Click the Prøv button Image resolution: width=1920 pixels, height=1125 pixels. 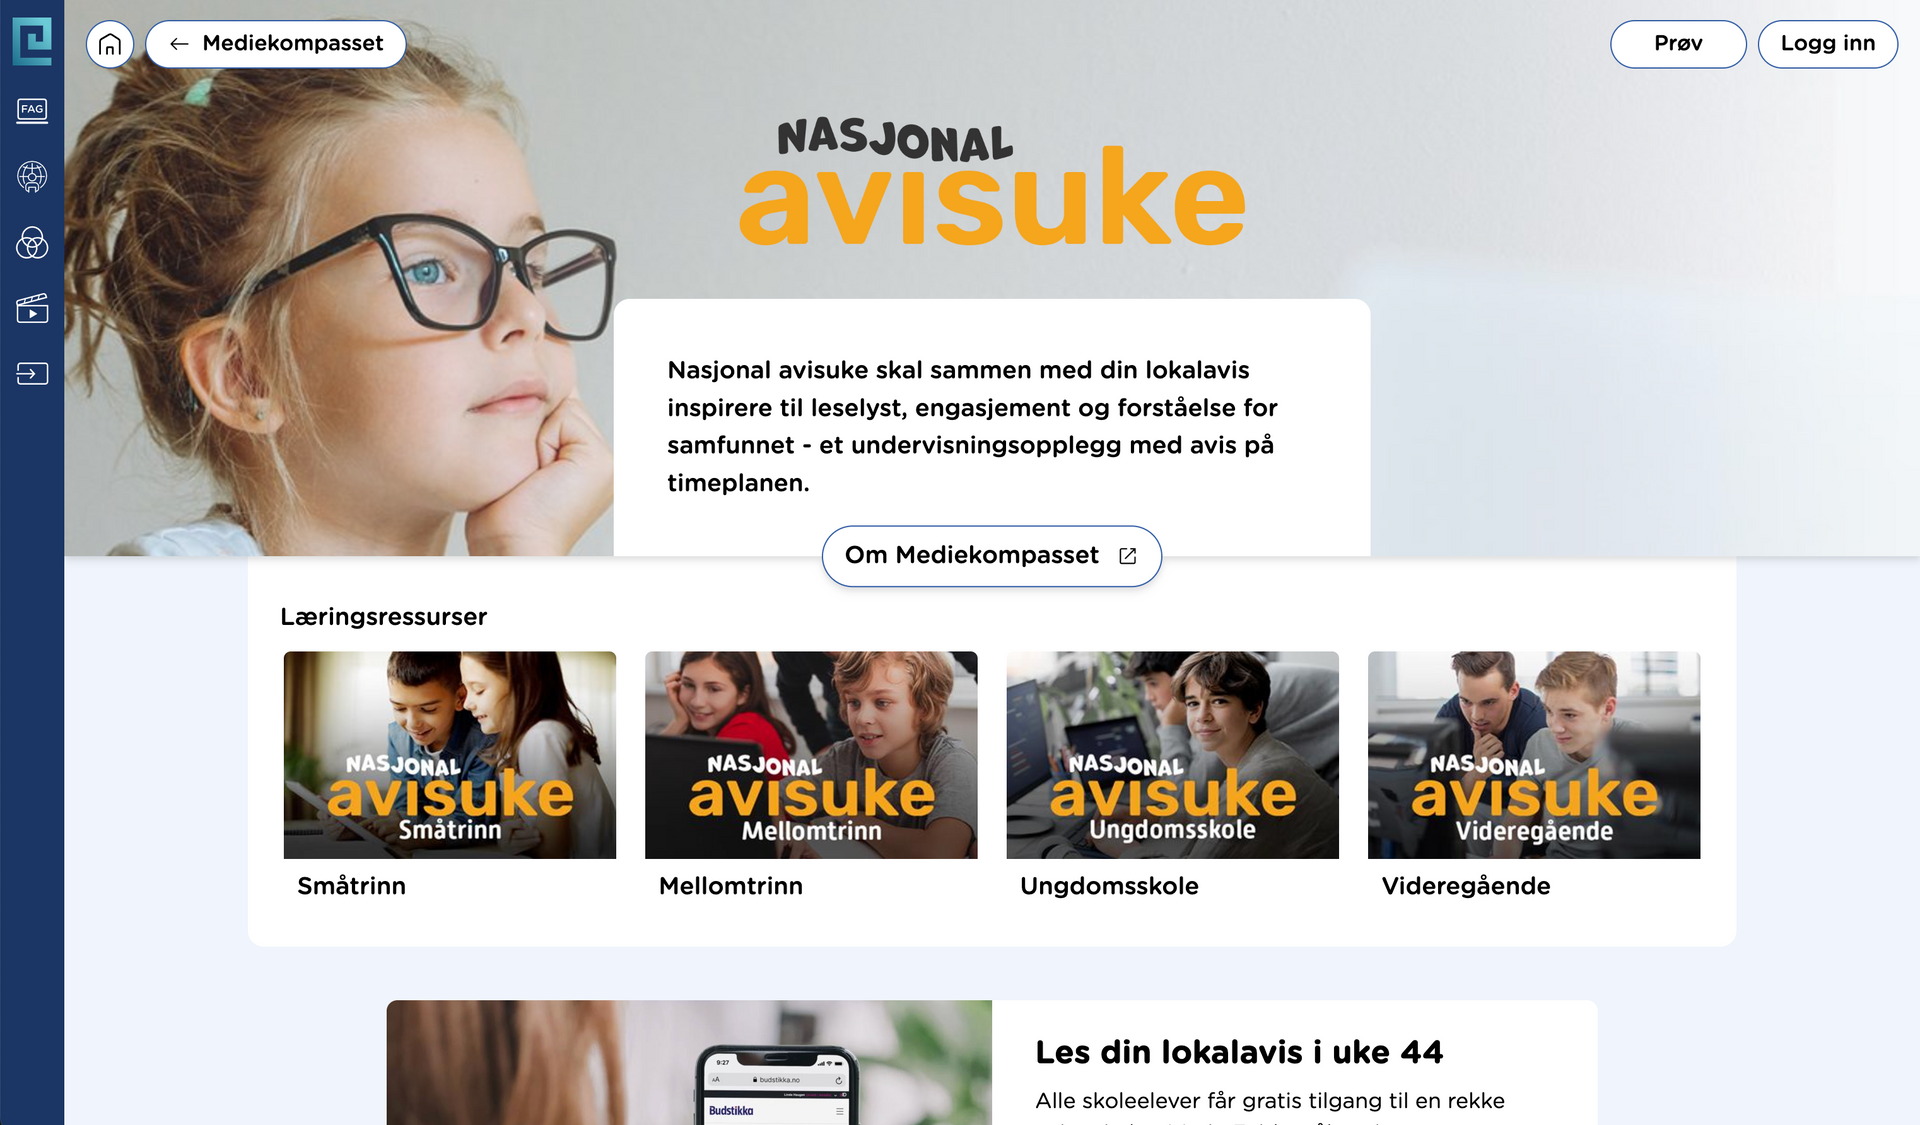[x=1678, y=44]
